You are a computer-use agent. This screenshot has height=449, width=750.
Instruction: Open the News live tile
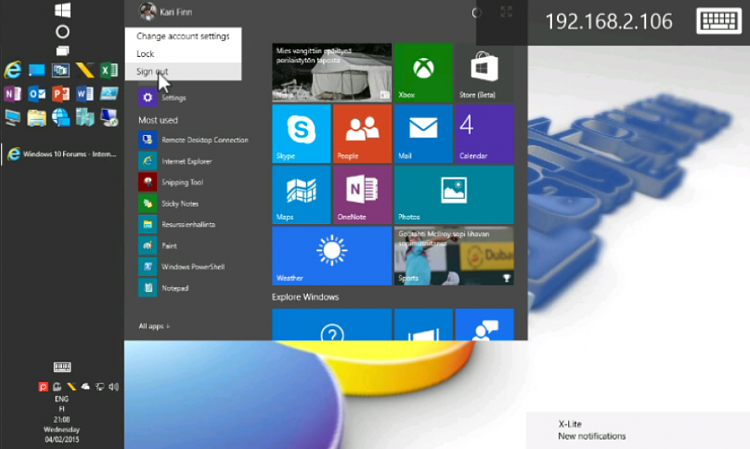pyautogui.click(x=332, y=73)
